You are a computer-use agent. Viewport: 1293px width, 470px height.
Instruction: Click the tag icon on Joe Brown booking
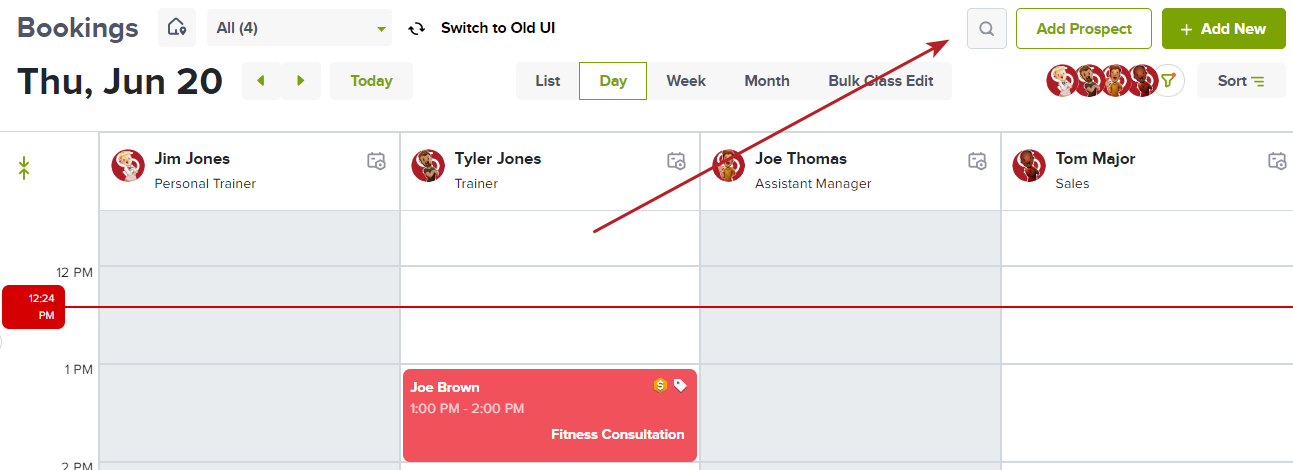coord(680,385)
